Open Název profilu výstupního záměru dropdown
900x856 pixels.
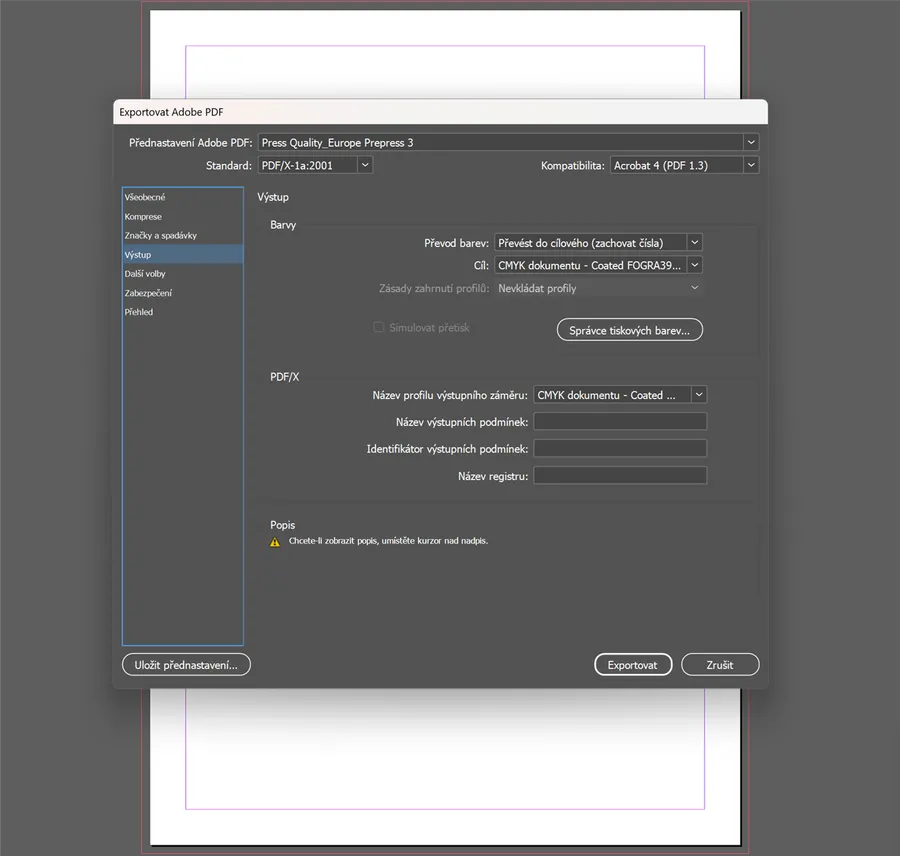click(x=620, y=395)
